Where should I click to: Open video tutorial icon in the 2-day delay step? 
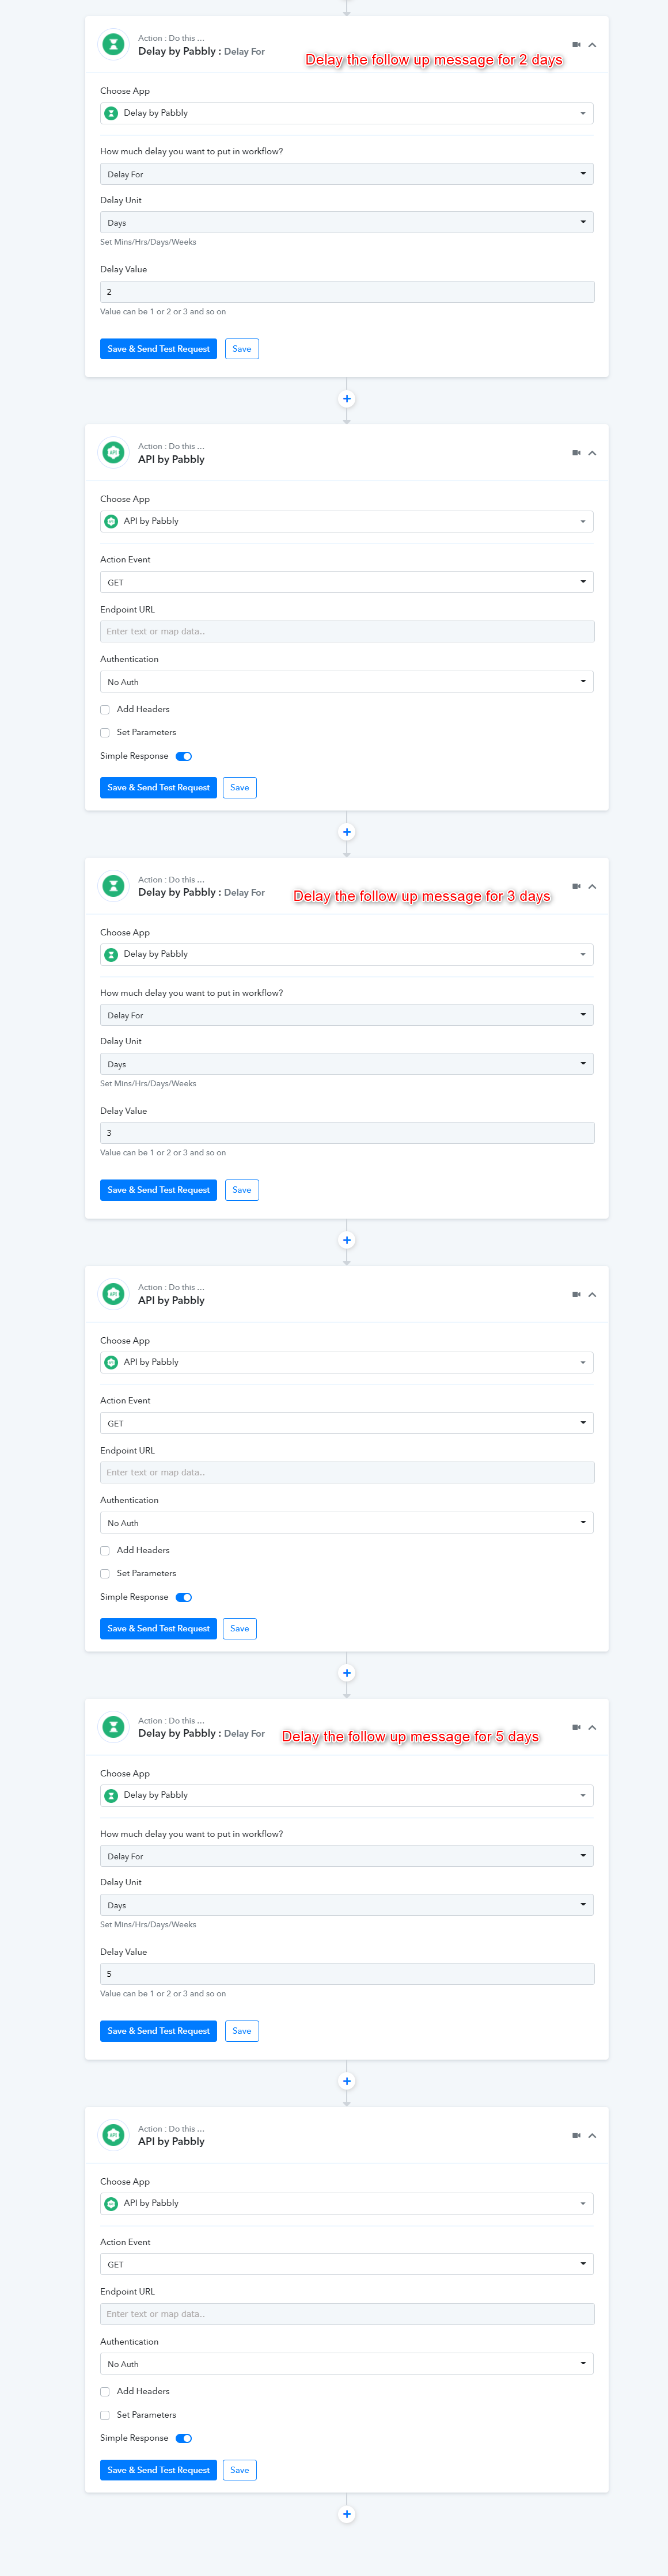pos(576,45)
